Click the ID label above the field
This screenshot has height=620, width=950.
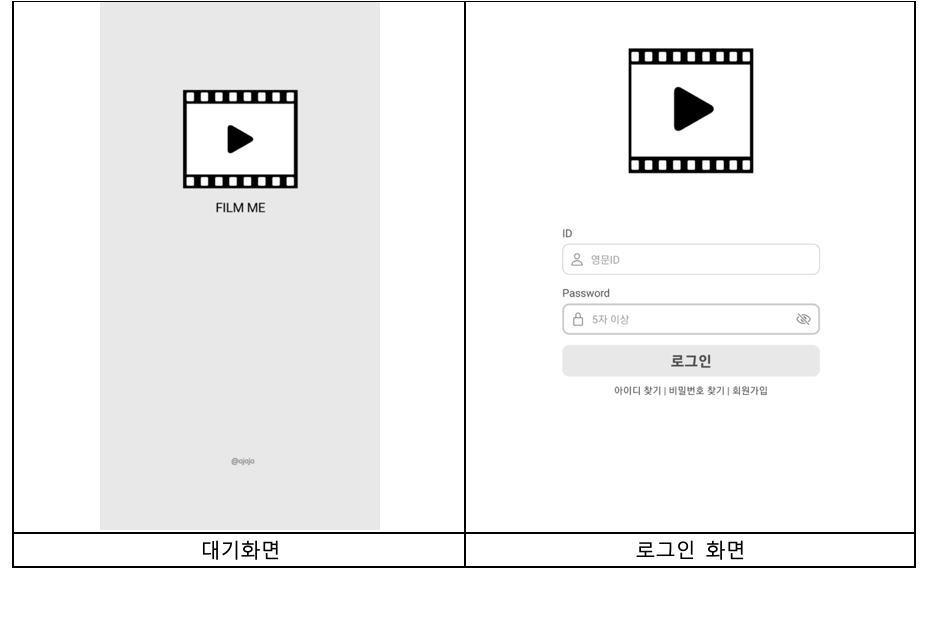coord(567,233)
